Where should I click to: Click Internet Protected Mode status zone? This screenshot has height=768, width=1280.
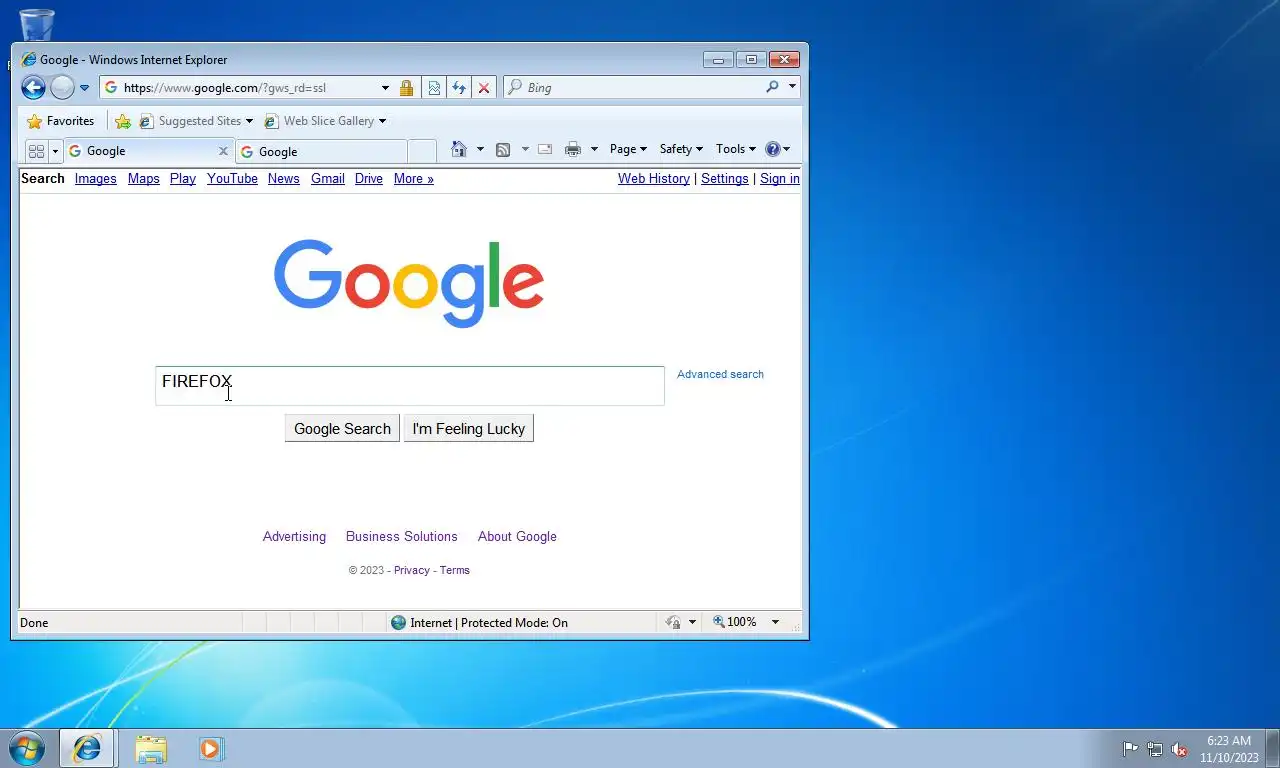pos(480,623)
